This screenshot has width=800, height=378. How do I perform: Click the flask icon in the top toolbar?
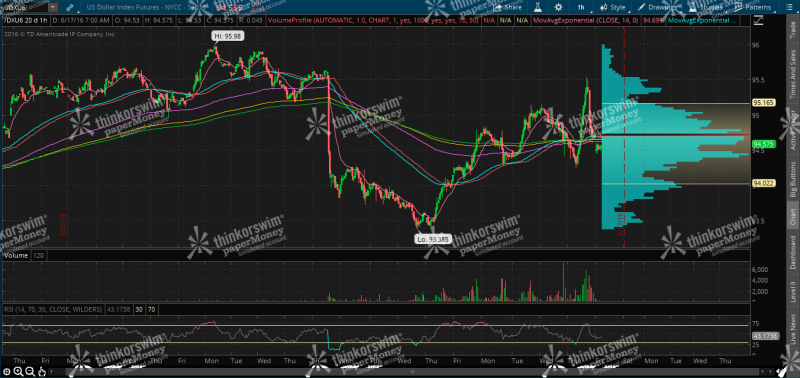pyautogui.click(x=537, y=7)
